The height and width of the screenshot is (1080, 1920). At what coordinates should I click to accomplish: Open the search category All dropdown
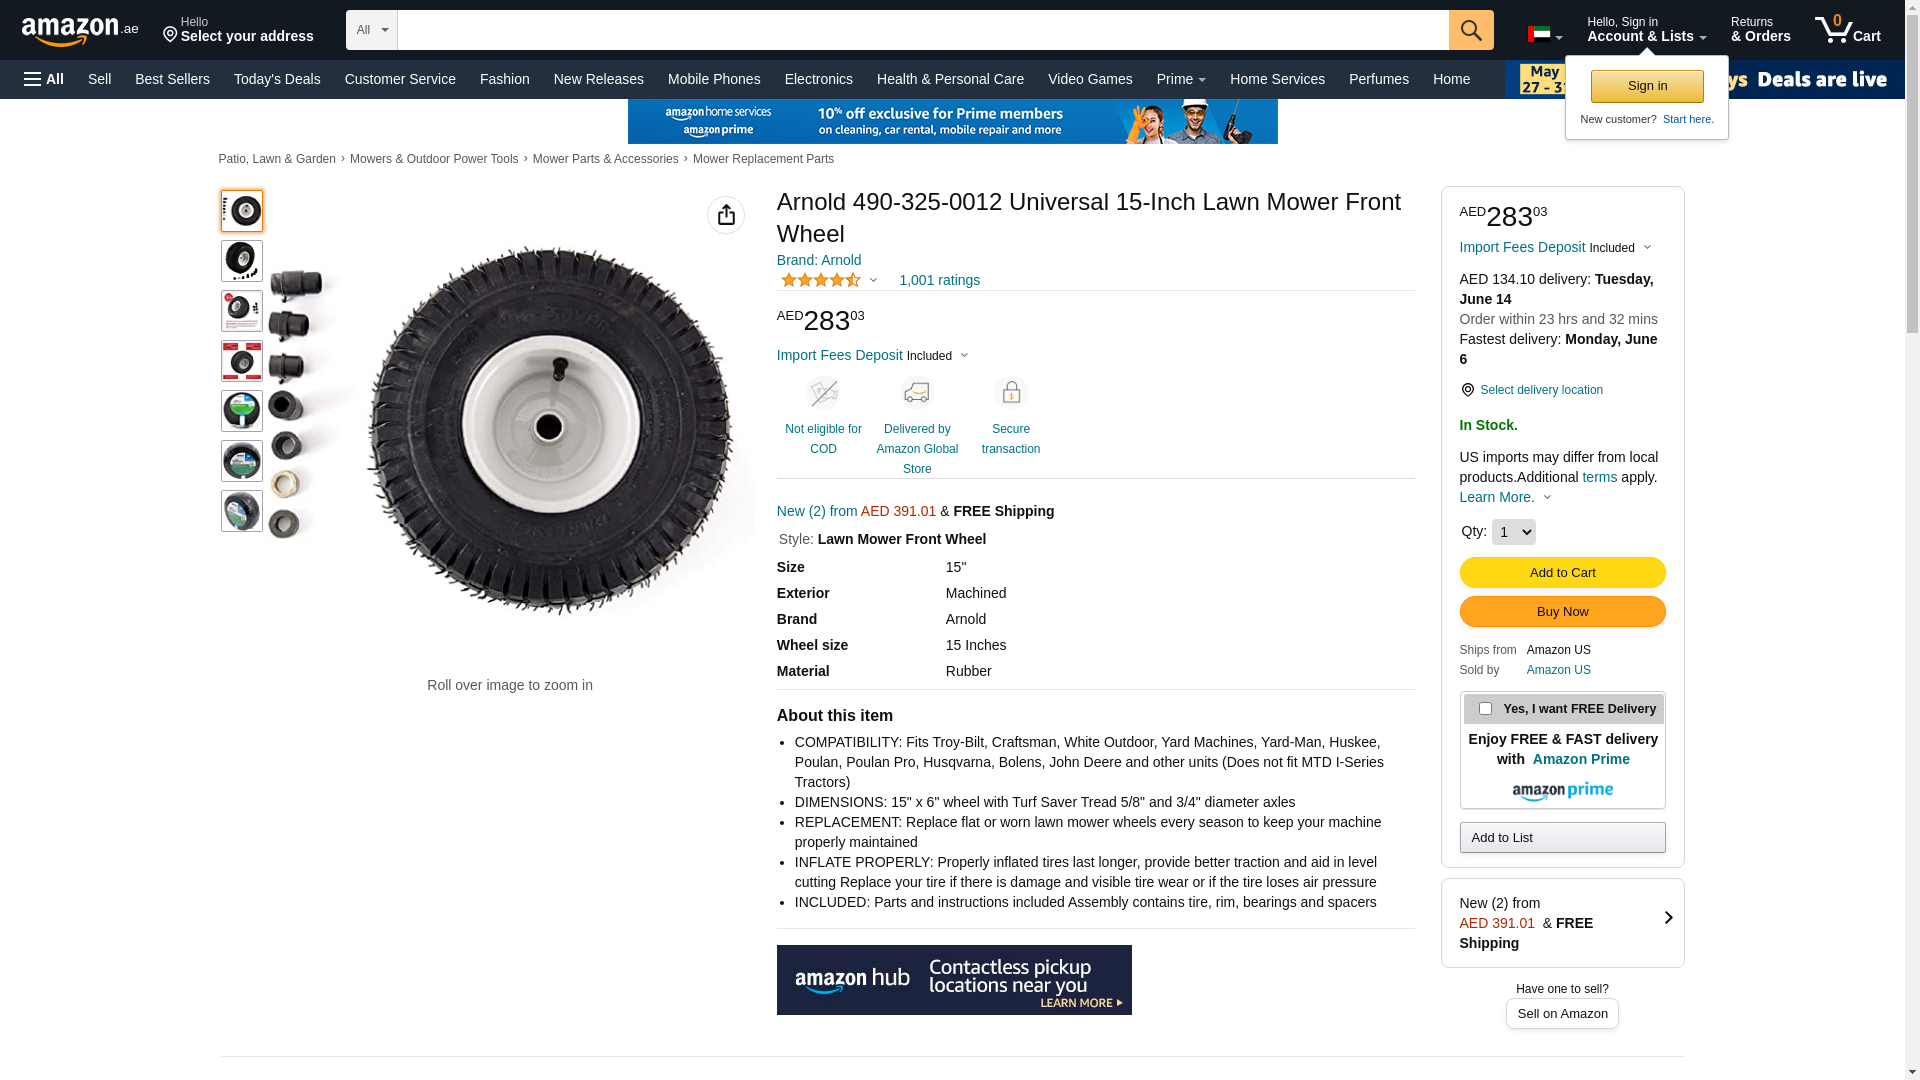371,30
